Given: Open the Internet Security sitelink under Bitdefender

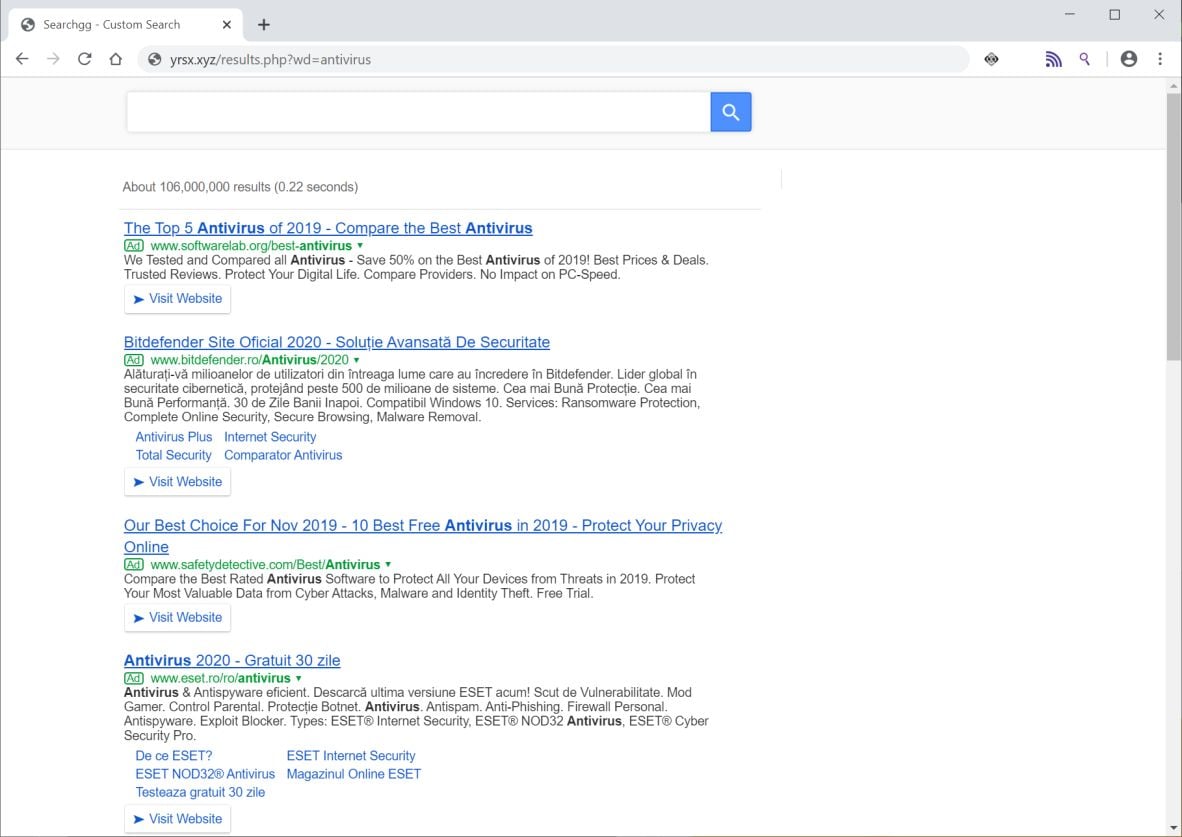Looking at the screenshot, I should point(270,437).
